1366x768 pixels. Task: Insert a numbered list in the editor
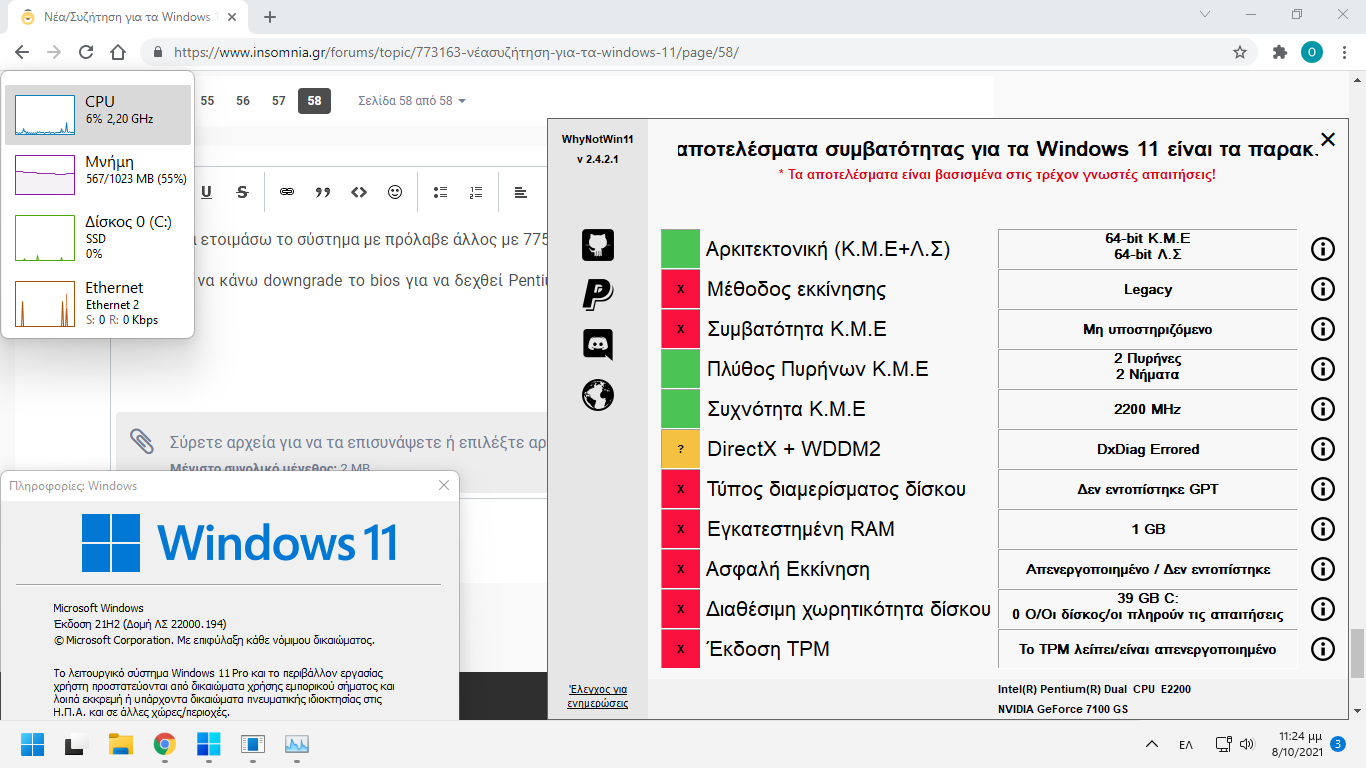476,192
